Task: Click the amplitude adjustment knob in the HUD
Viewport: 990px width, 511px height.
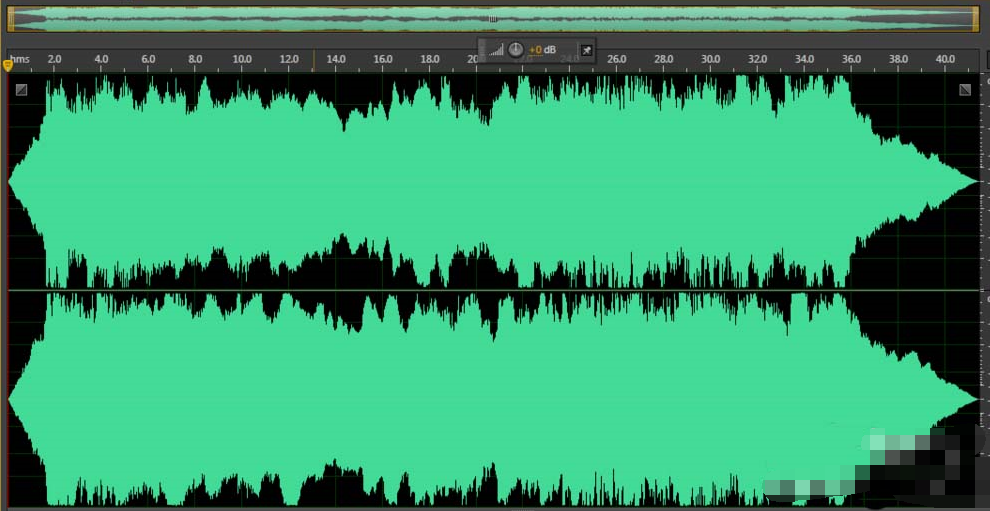Action: 516,49
